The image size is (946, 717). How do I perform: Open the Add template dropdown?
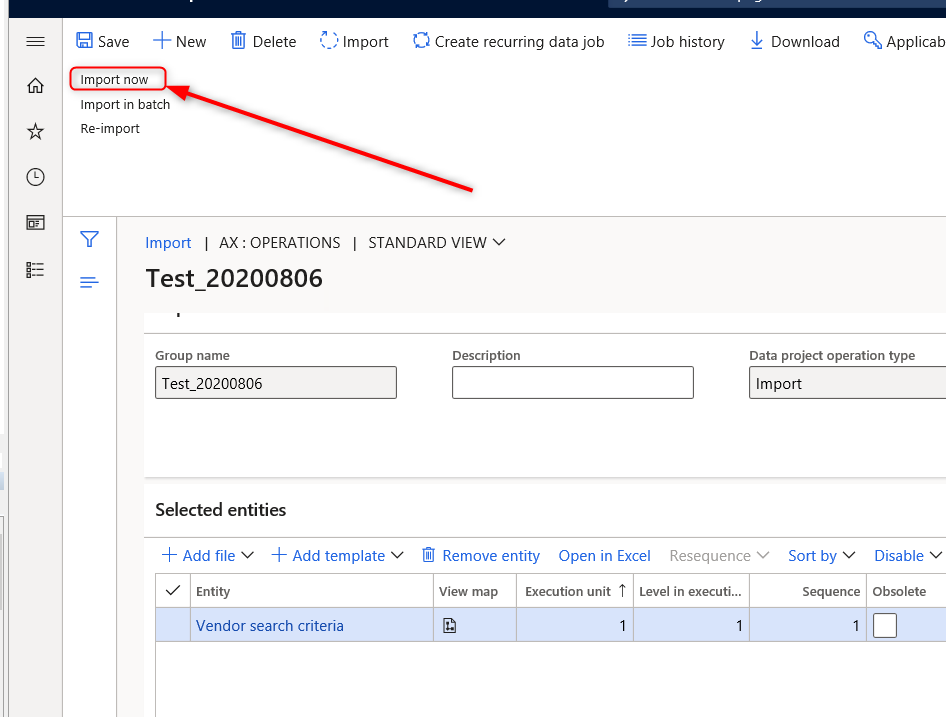[336, 555]
